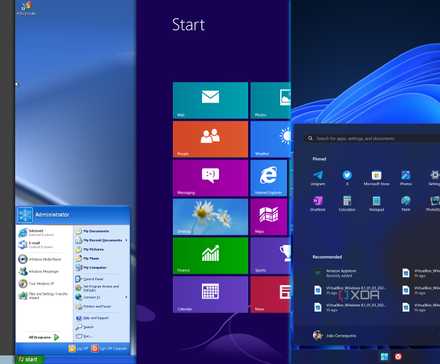Open the Weather tile
The image size is (440, 364).
tap(270, 139)
